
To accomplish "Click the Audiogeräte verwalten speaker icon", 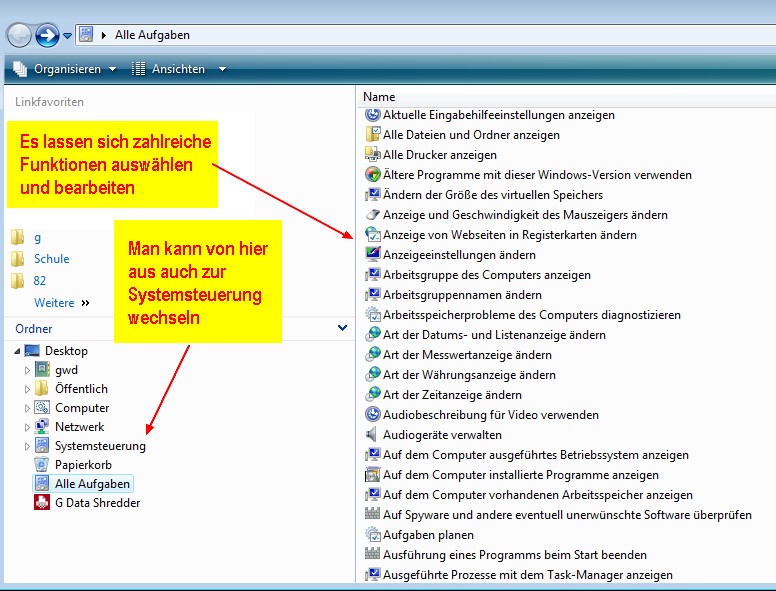I will tap(373, 435).
